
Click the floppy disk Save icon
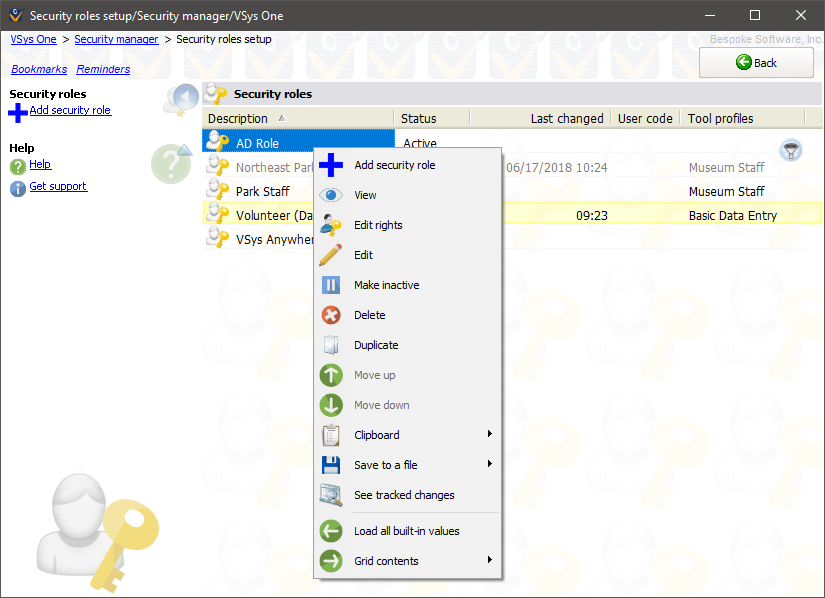(331, 465)
